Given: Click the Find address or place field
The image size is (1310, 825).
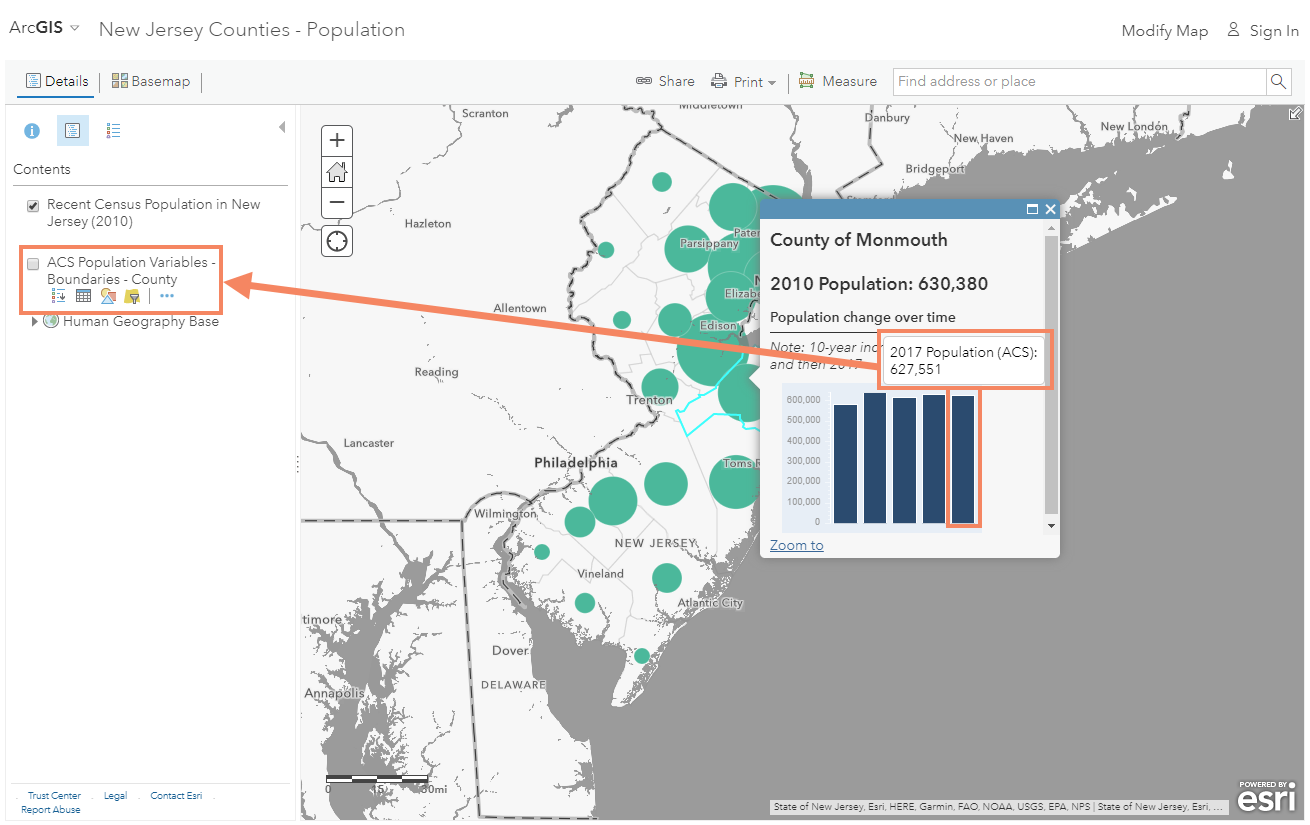Looking at the screenshot, I should [x=1080, y=81].
